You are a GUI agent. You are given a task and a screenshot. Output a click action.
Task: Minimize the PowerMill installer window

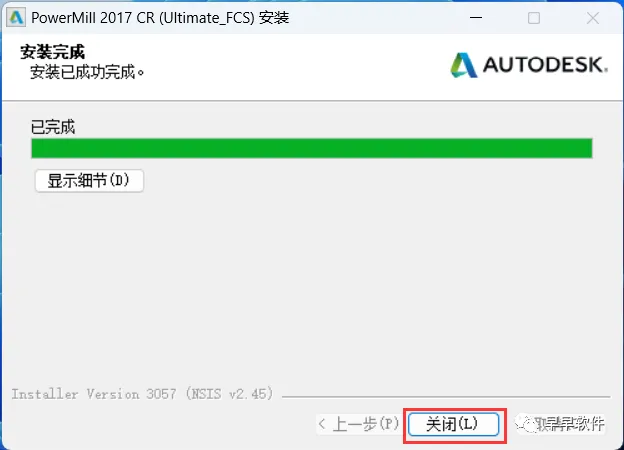point(476,18)
